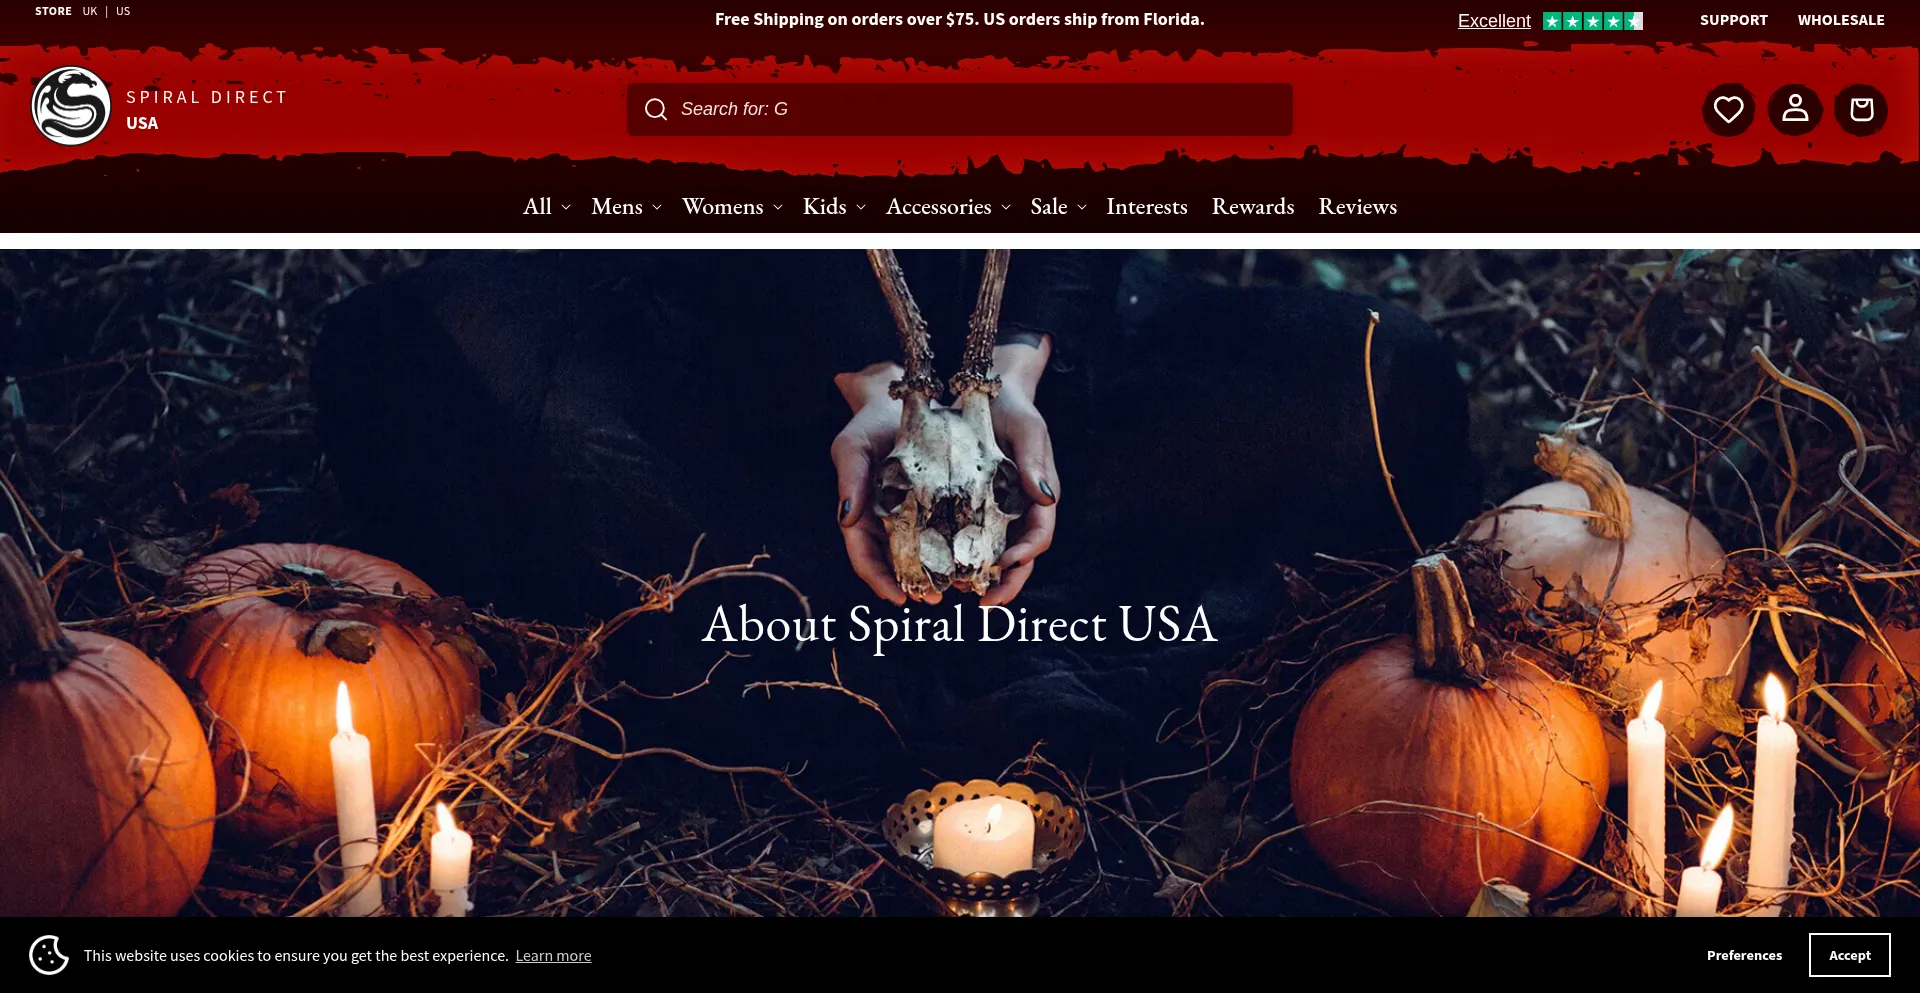Click the STORE label text

(53, 11)
